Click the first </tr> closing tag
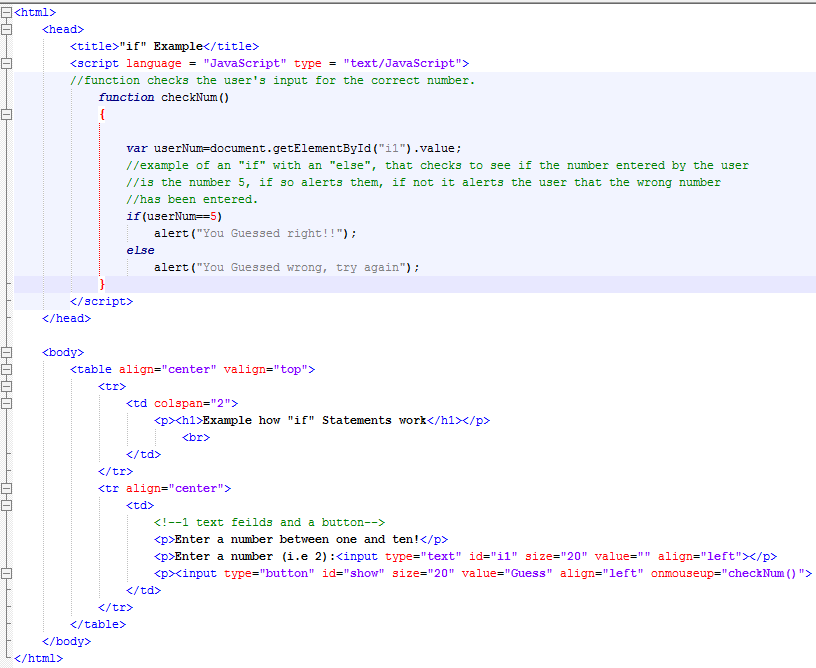The height and width of the screenshot is (668, 816). (116, 472)
